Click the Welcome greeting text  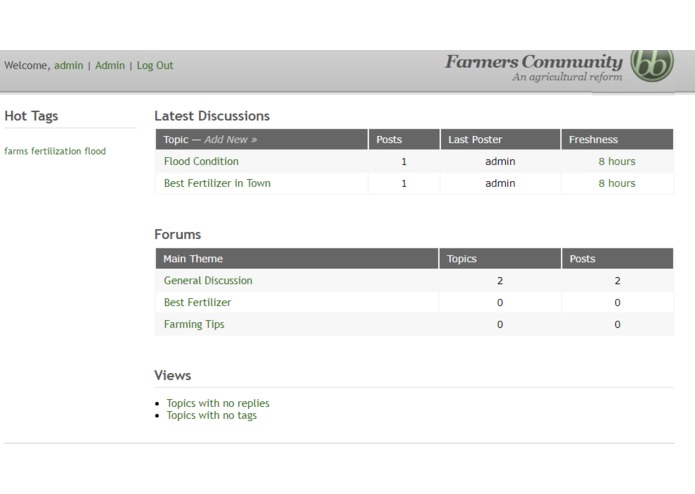(26, 66)
